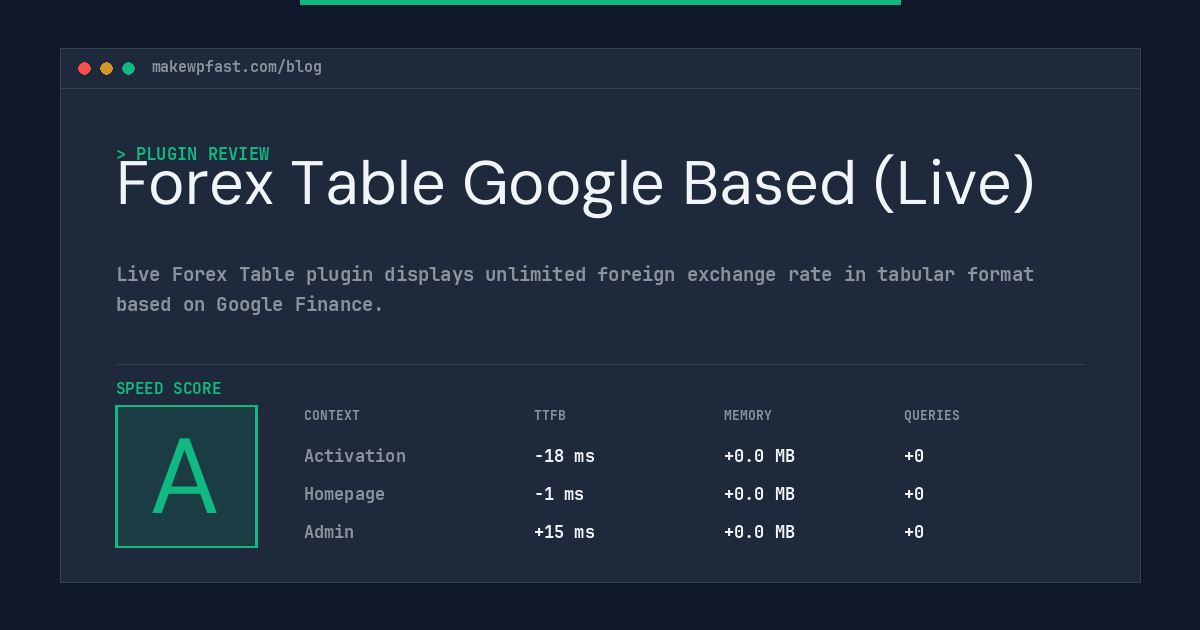Click the CONTEXT column header

(332, 416)
